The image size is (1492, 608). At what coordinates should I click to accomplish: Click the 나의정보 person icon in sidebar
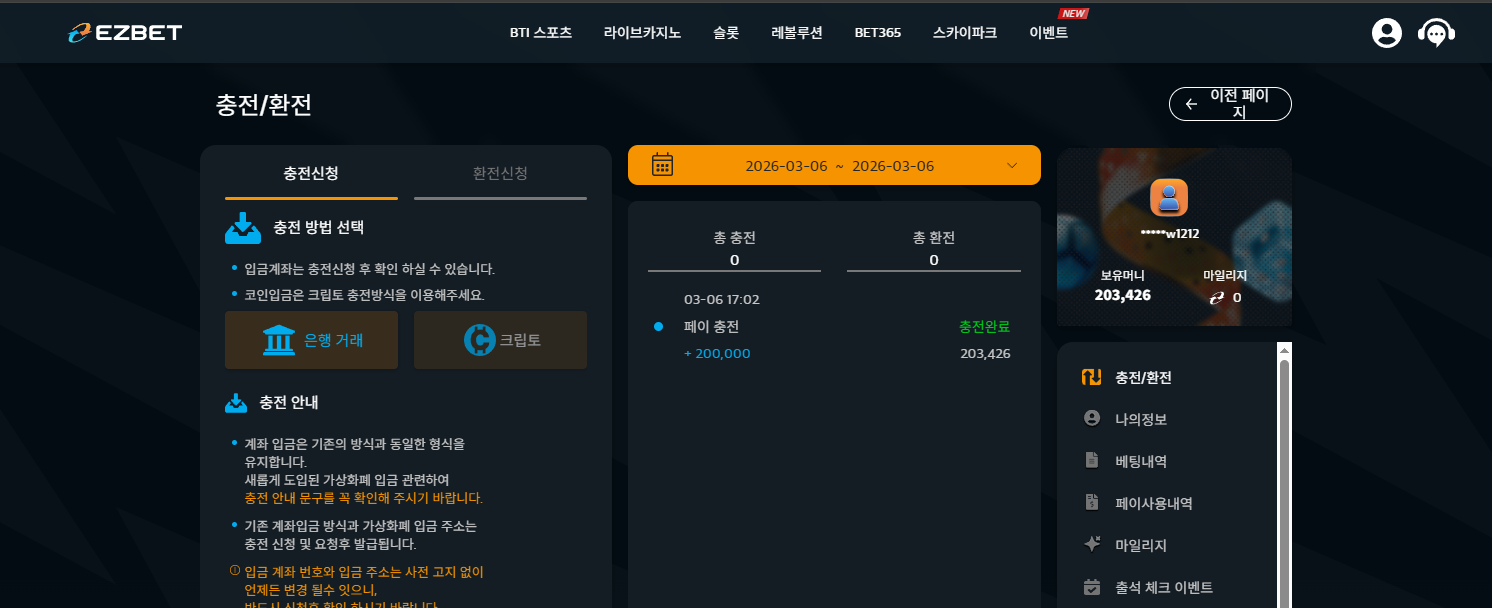pos(1092,419)
